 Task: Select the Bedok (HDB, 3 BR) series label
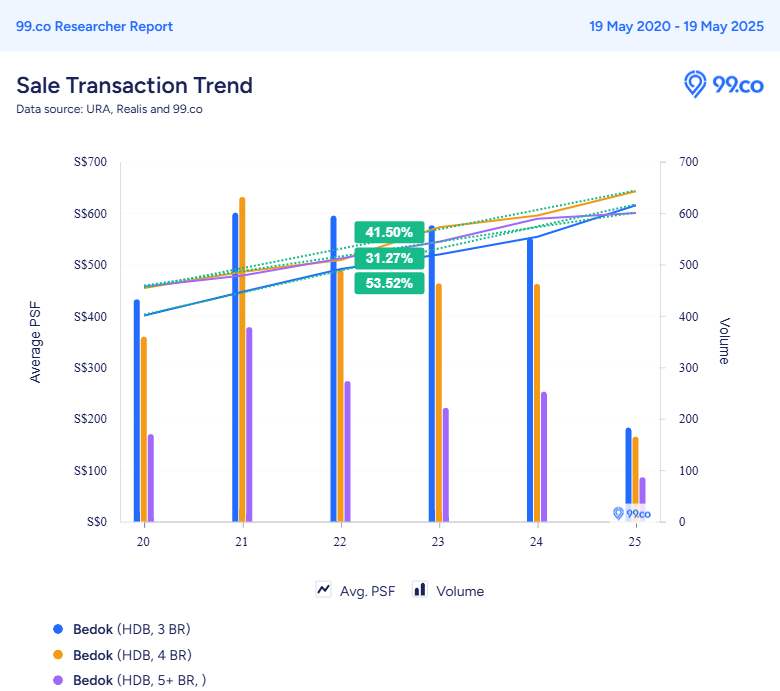132,629
